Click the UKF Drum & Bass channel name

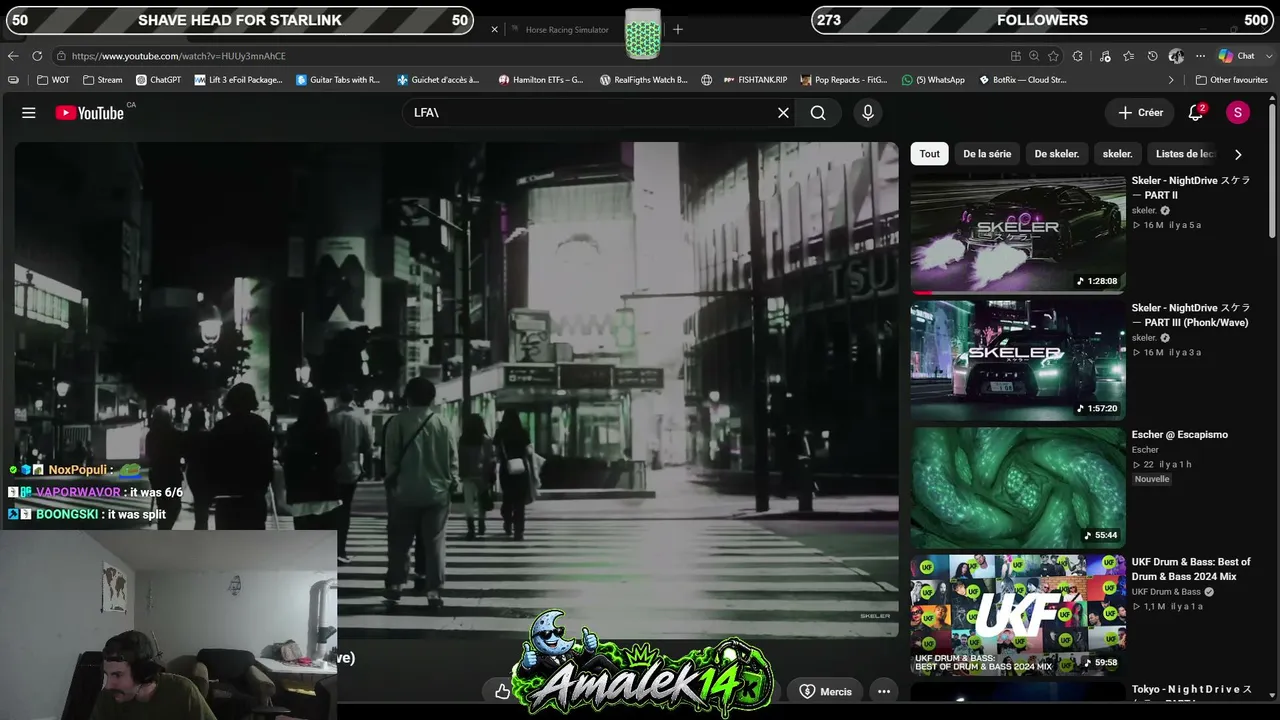[x=1166, y=592]
